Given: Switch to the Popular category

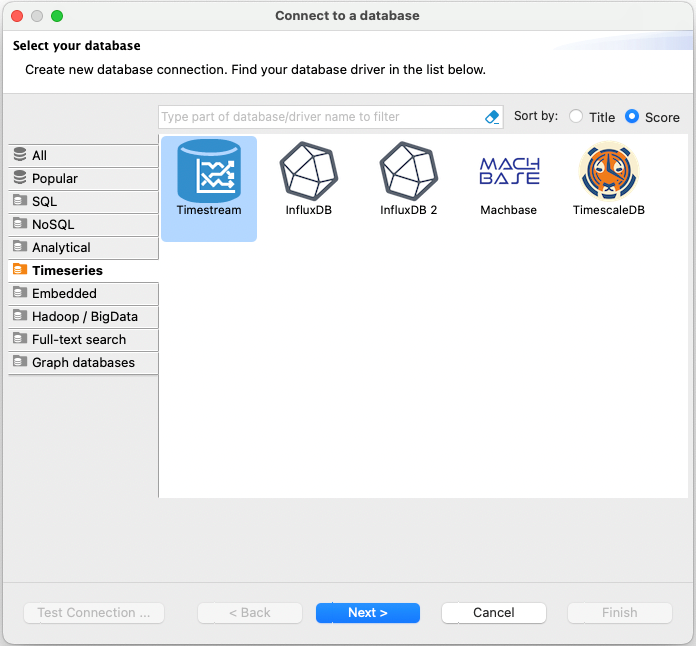Looking at the screenshot, I should [83, 179].
